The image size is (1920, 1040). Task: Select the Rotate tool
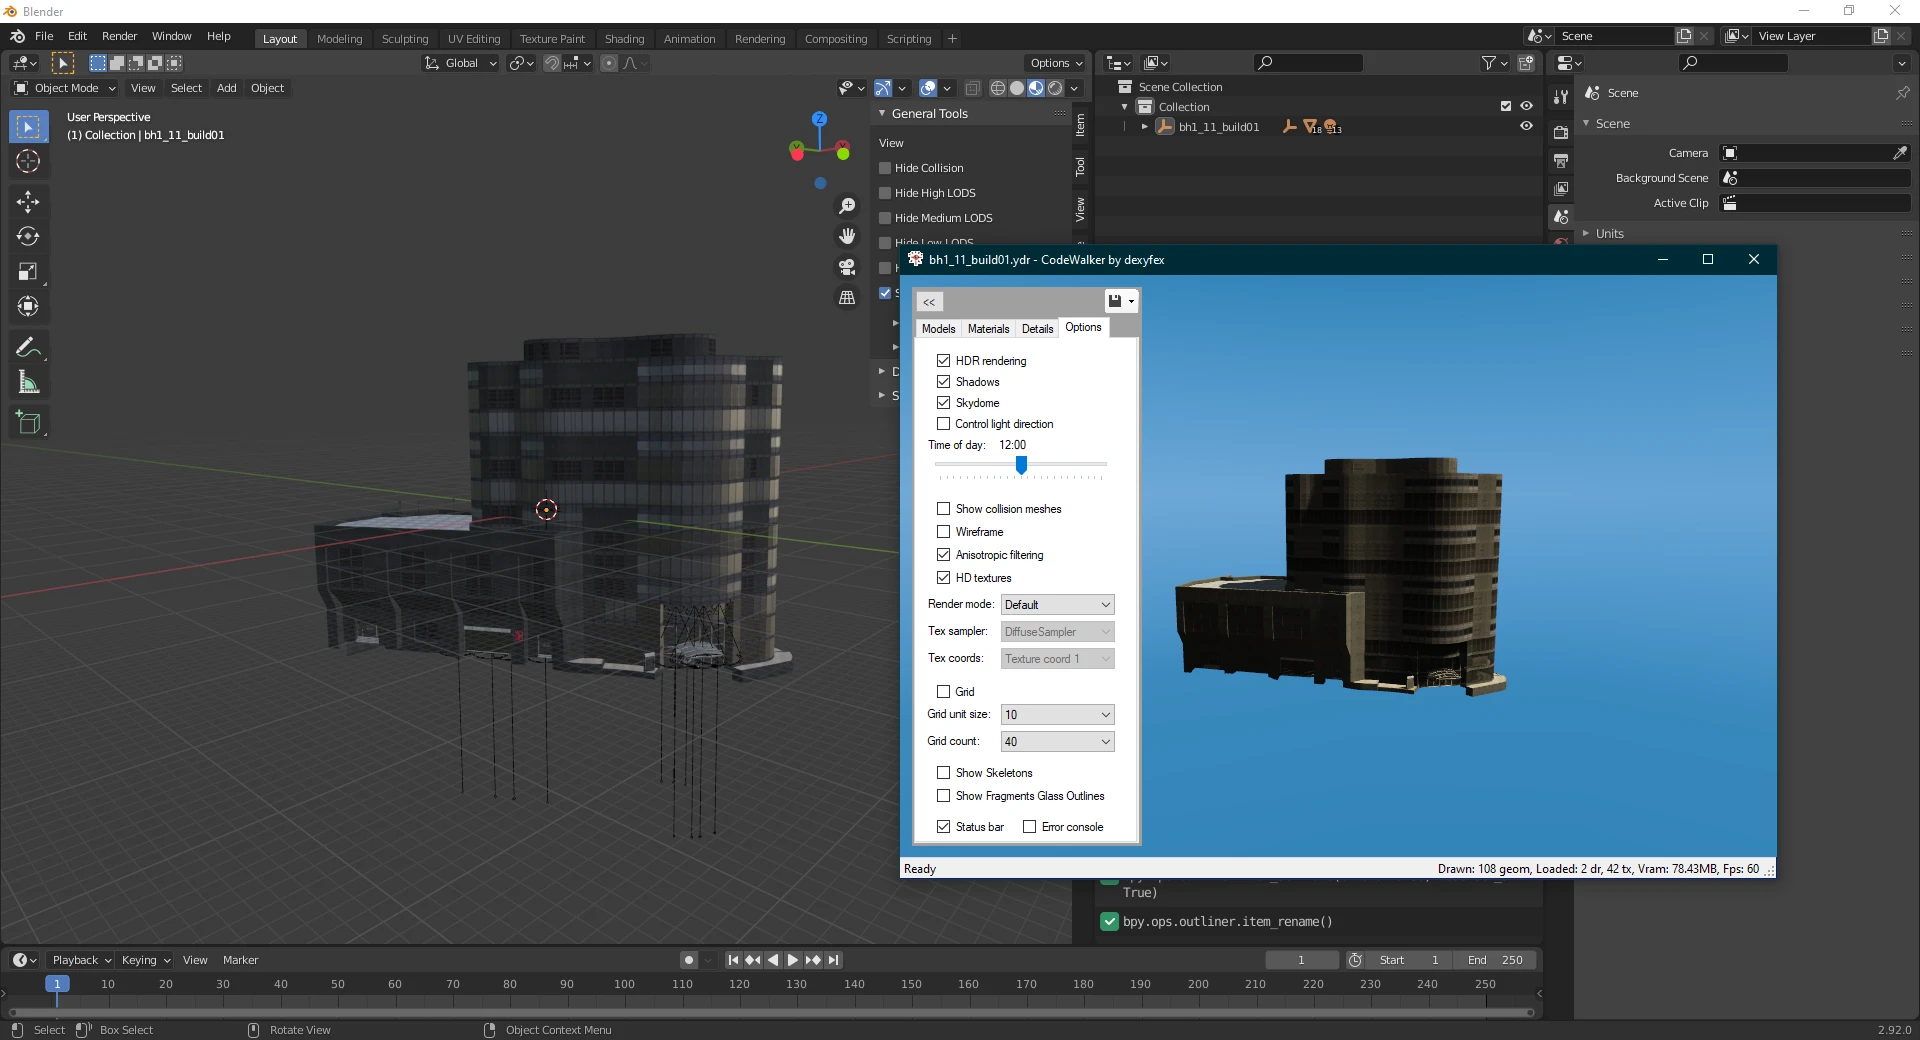click(28, 237)
